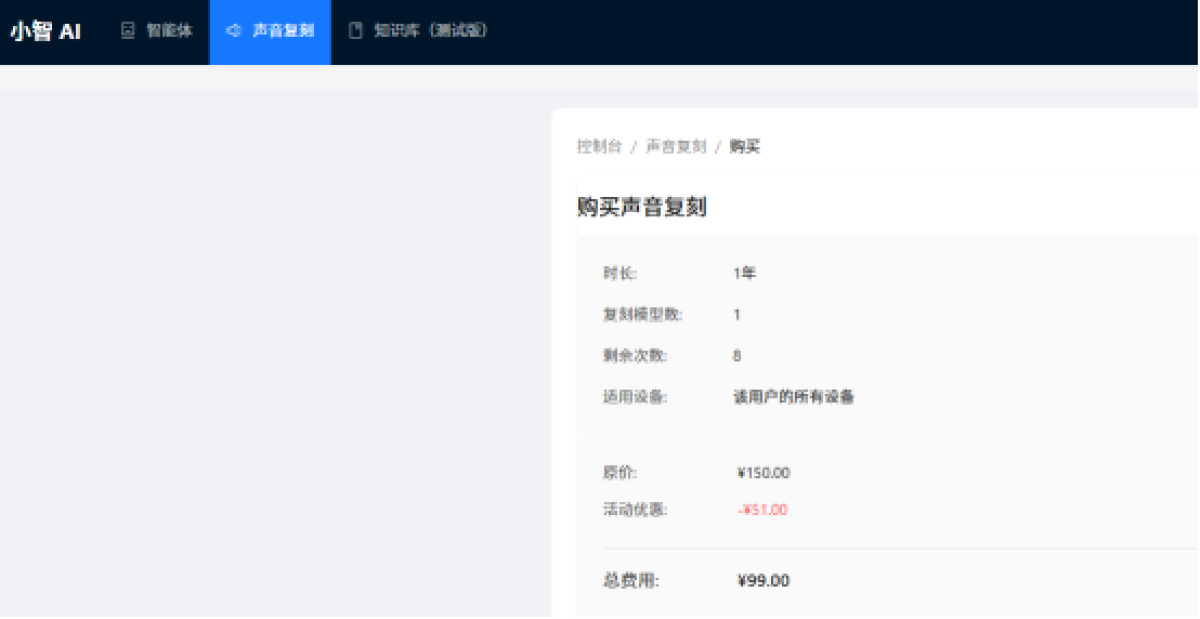Click the 原价 label
Viewport: 1200px width, 619px height.
(620, 473)
